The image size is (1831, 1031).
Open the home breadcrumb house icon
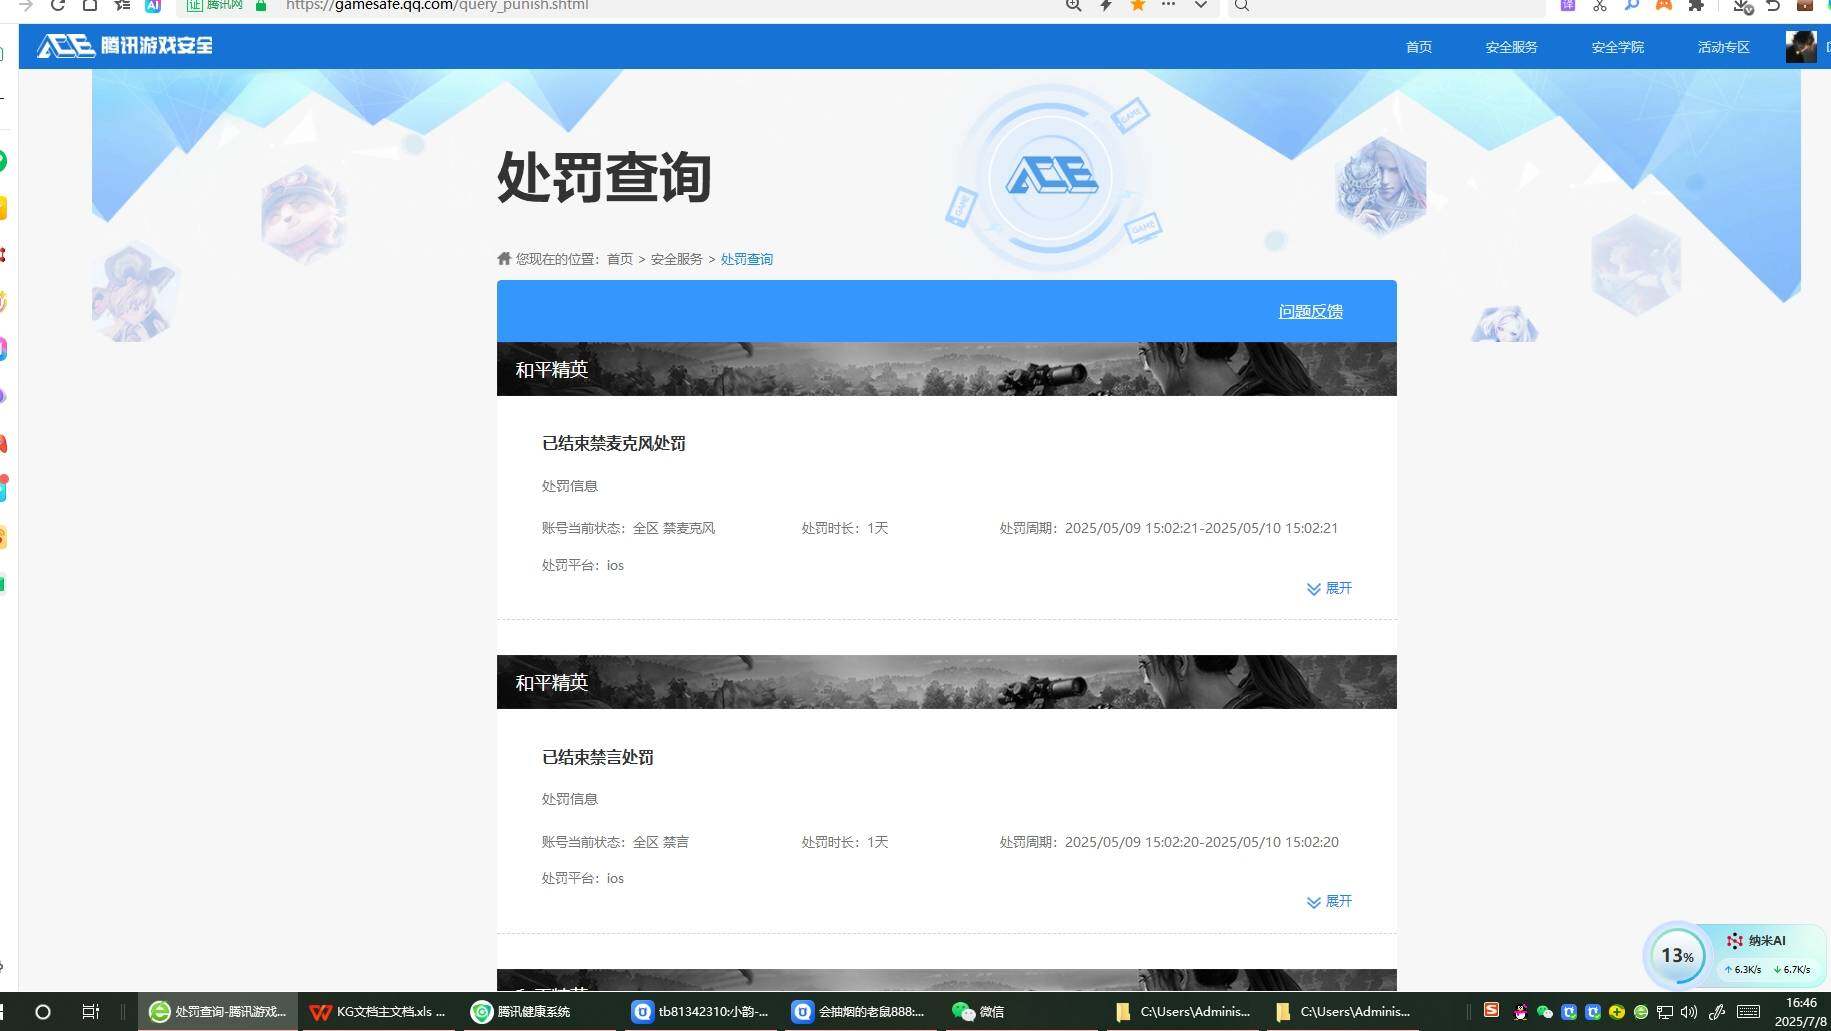click(504, 258)
